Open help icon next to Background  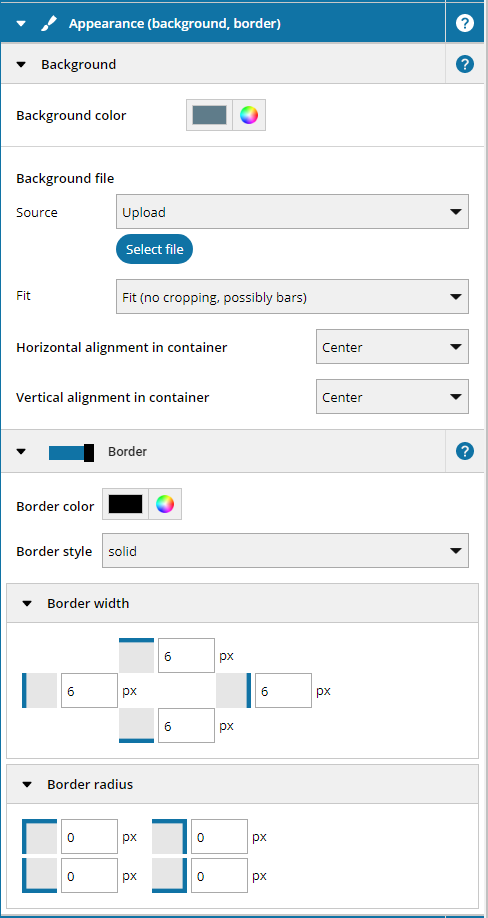coord(465,64)
